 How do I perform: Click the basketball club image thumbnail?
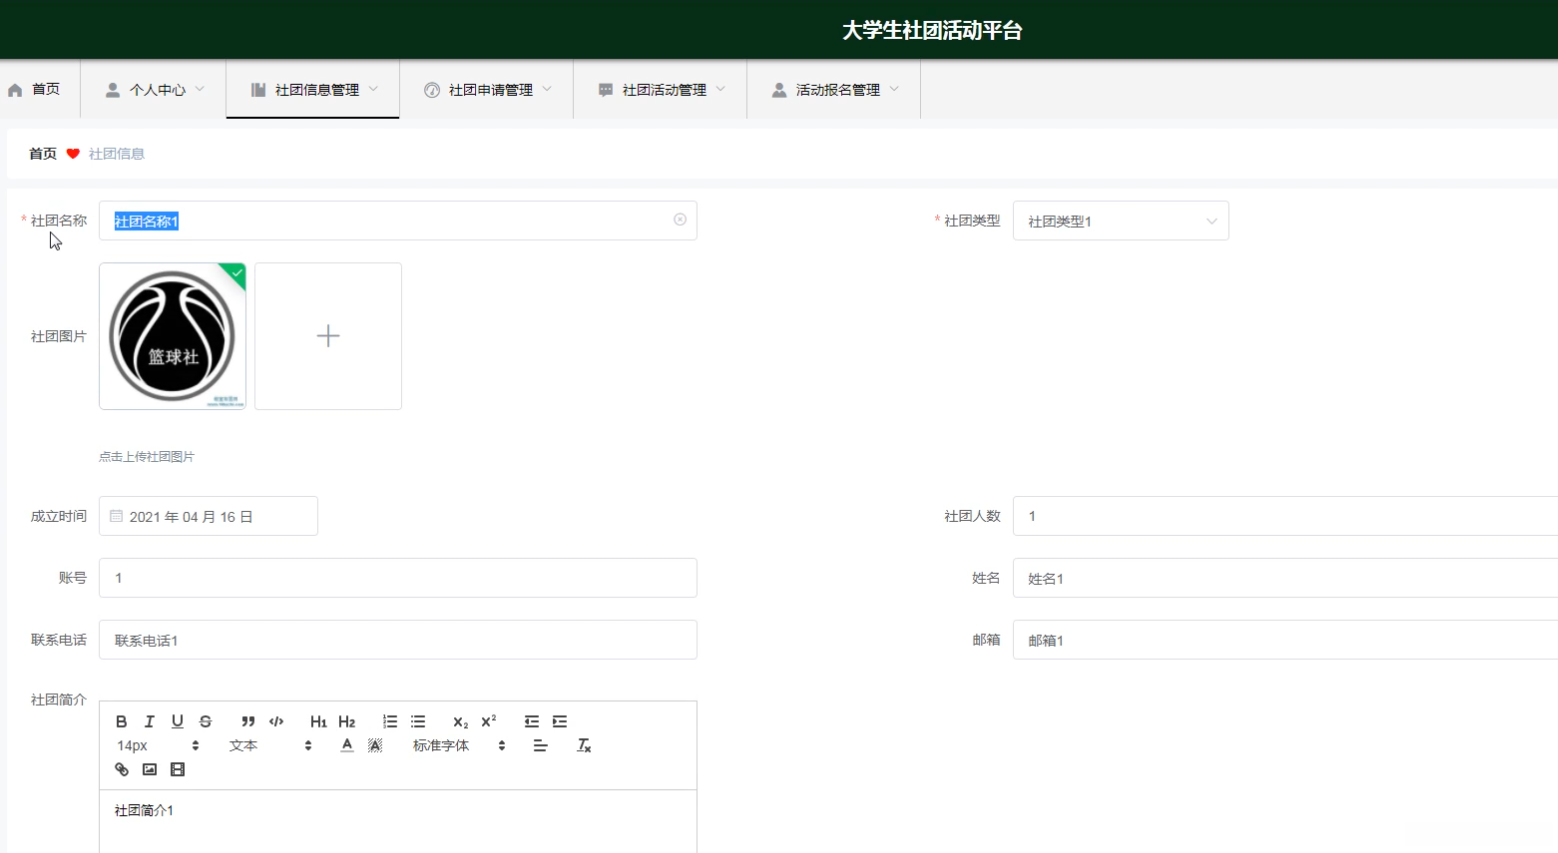click(171, 336)
